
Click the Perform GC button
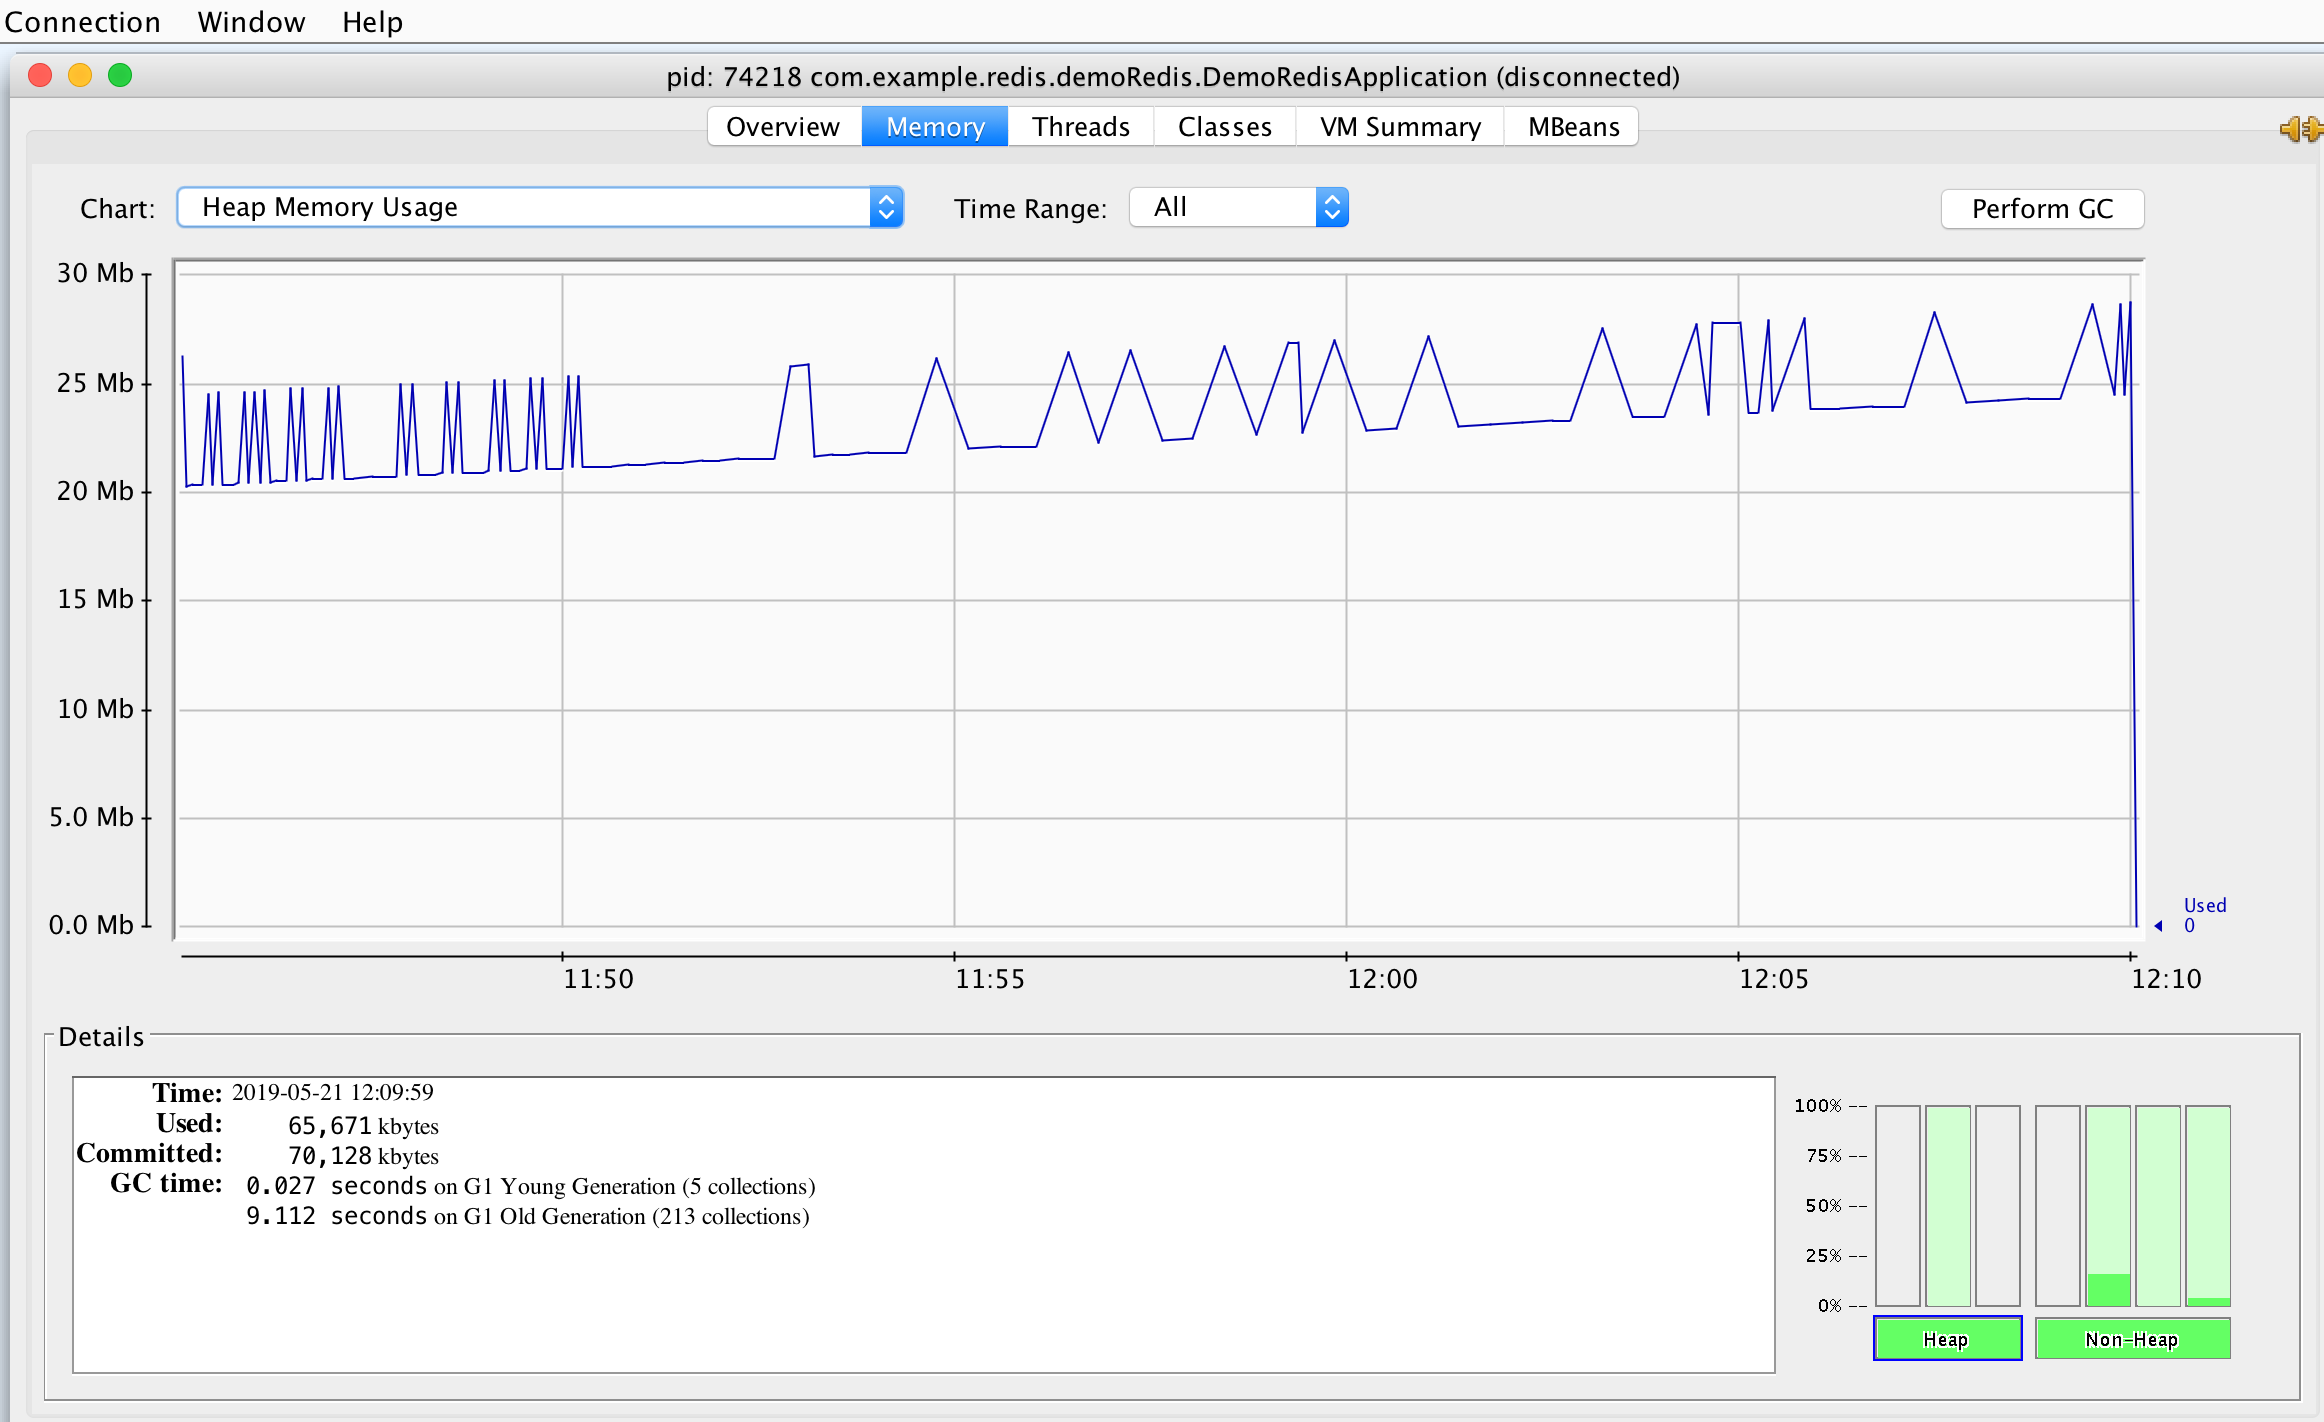[x=2042, y=208]
